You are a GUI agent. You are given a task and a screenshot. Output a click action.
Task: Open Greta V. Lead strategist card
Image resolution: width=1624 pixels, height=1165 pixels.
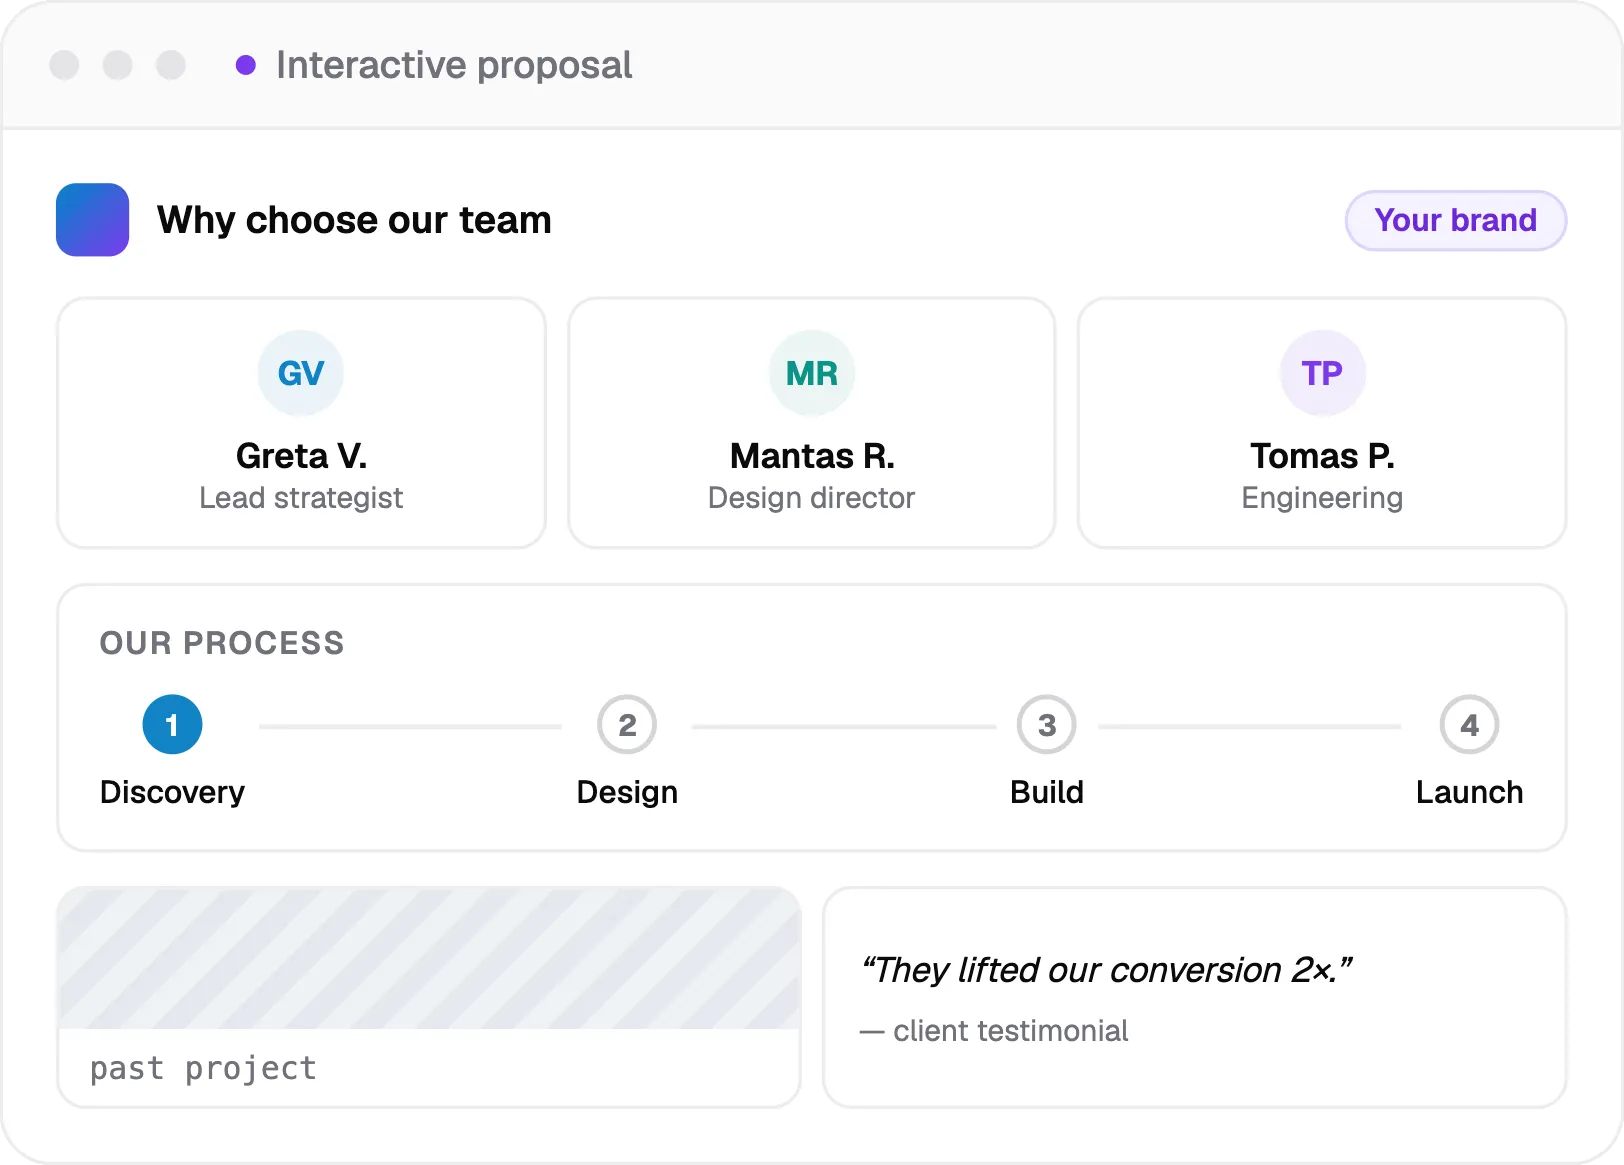coord(302,423)
